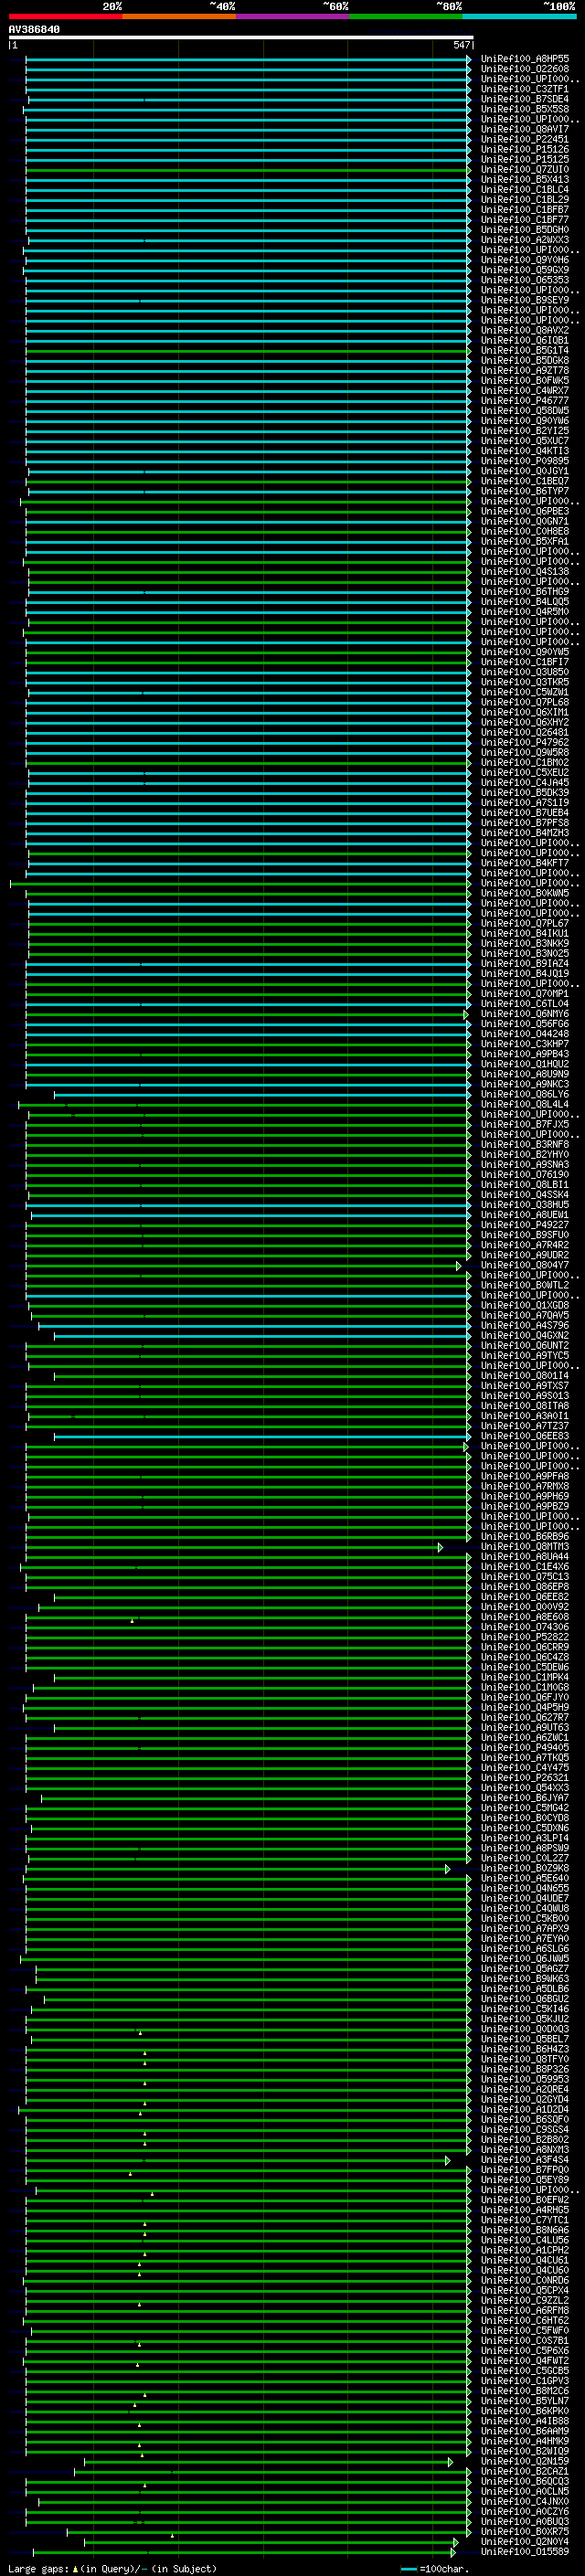Click the UniRef100_Q7ZUI0 label

[x=525, y=169]
